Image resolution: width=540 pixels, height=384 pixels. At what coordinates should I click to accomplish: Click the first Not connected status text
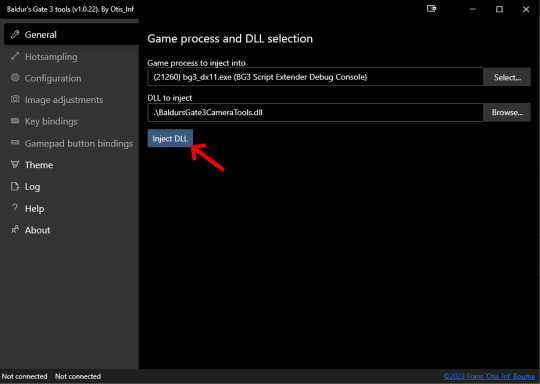click(24, 376)
